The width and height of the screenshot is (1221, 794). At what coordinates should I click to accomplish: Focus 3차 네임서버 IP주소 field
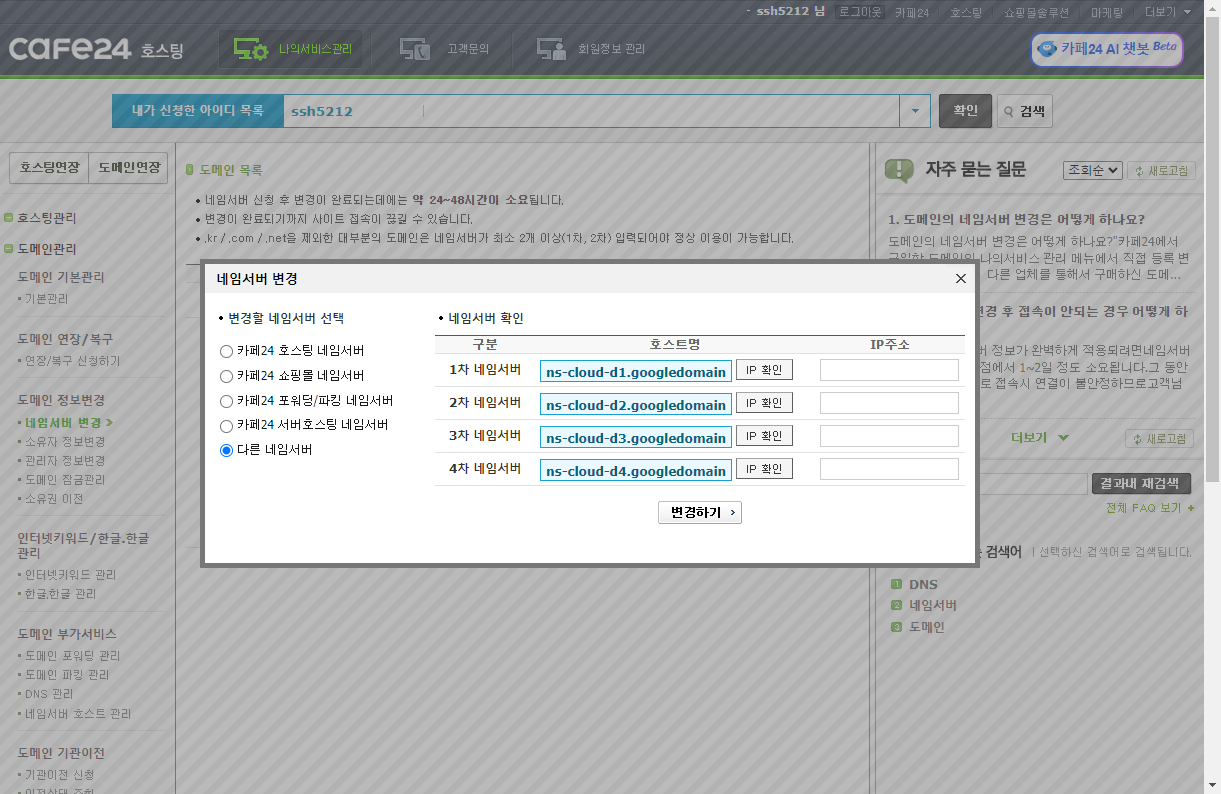pyautogui.click(x=889, y=436)
